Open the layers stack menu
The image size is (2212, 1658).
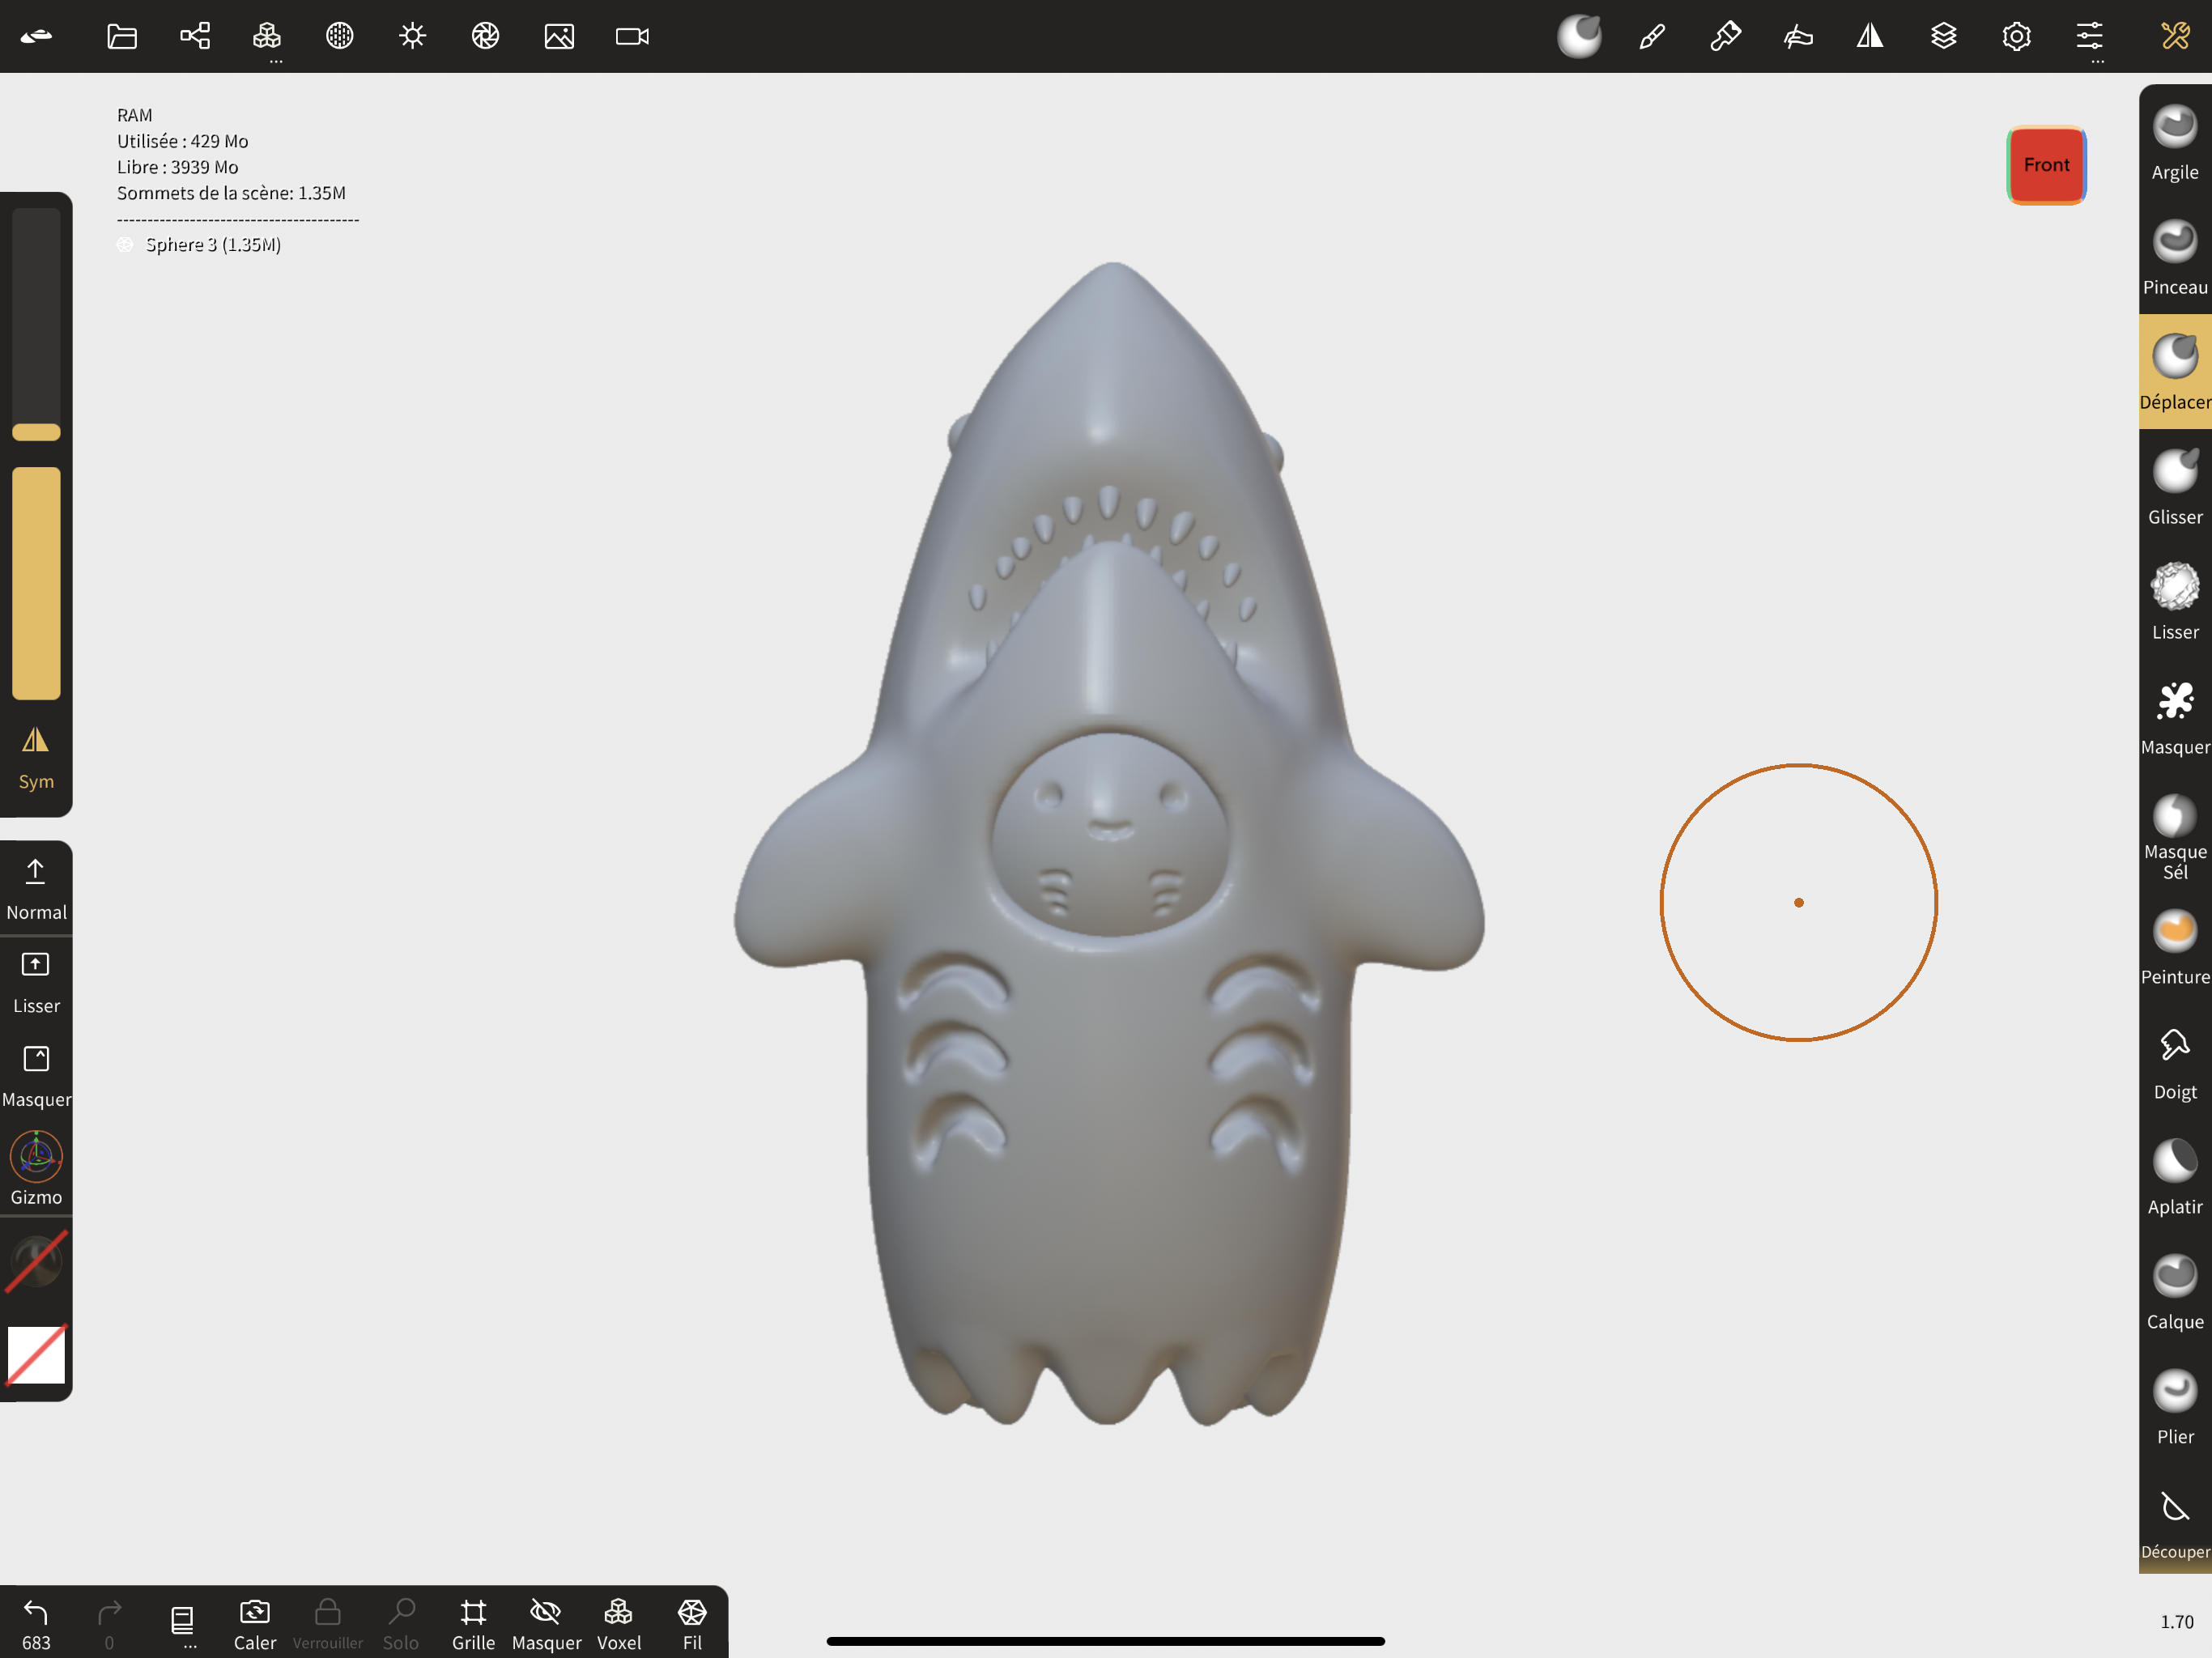tap(1943, 37)
